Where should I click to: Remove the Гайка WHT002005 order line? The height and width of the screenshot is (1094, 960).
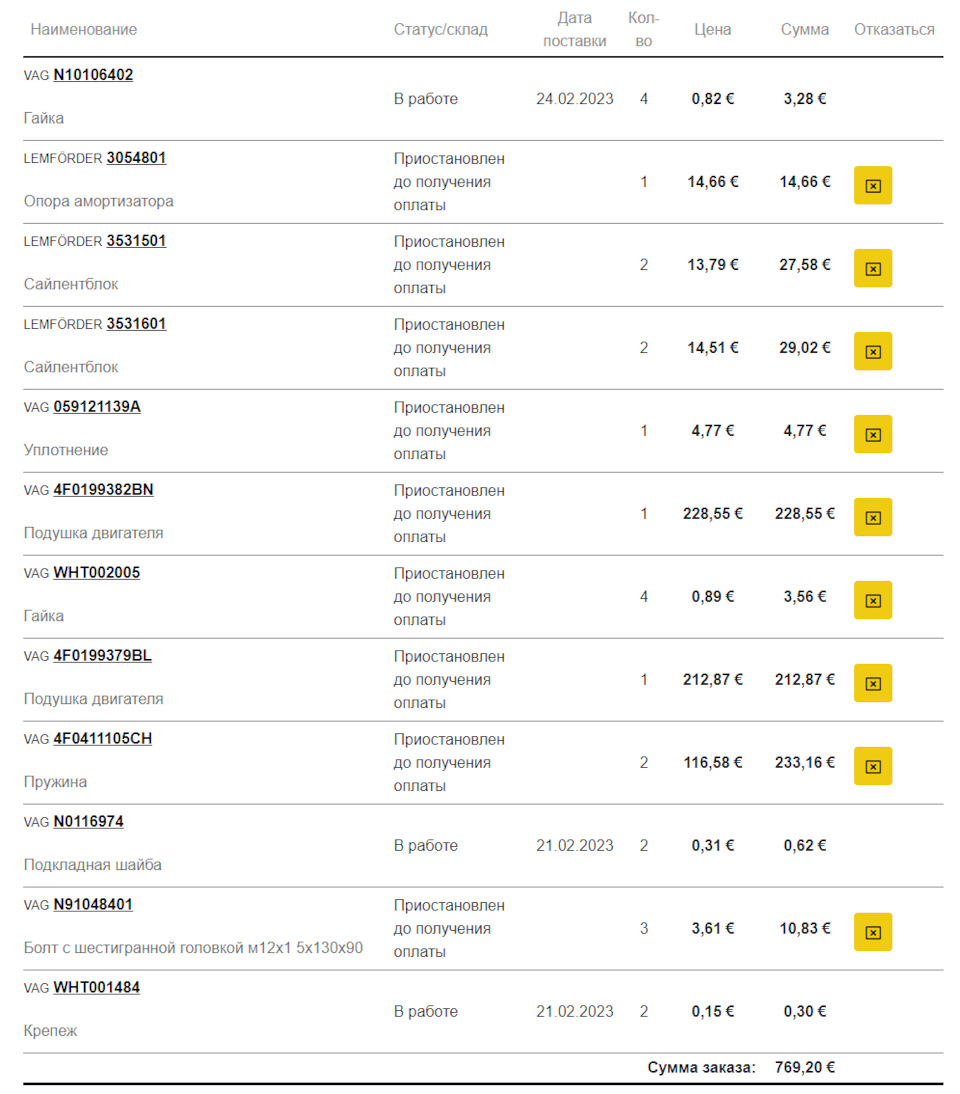pos(872,601)
